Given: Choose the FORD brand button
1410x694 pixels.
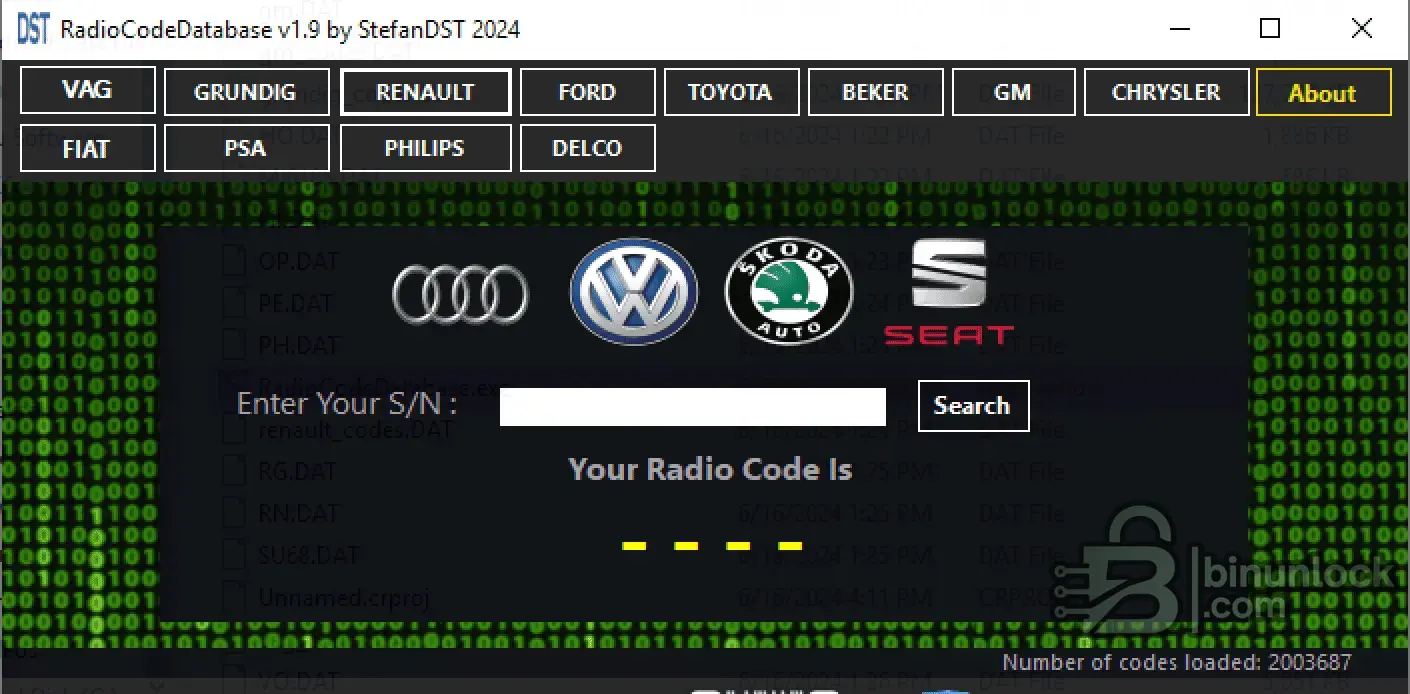Looking at the screenshot, I should pos(588,93).
